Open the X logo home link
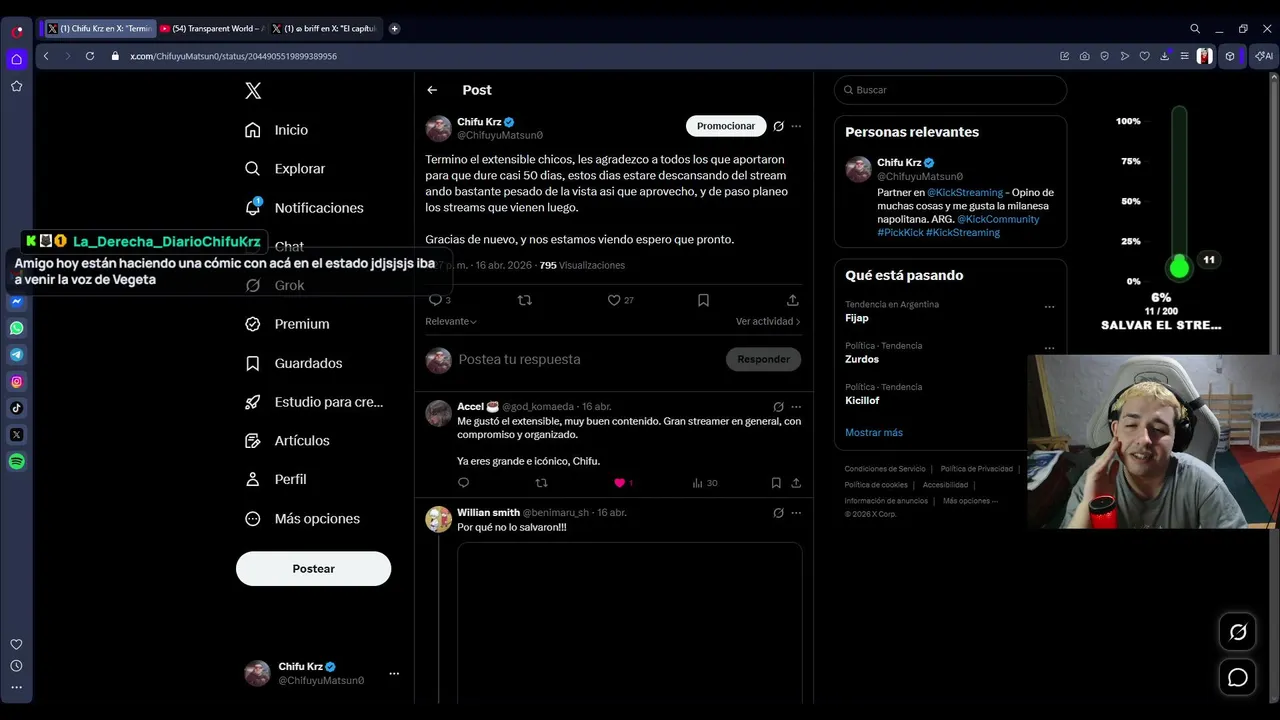Screen dimensions: 1280x720 (x=253, y=91)
